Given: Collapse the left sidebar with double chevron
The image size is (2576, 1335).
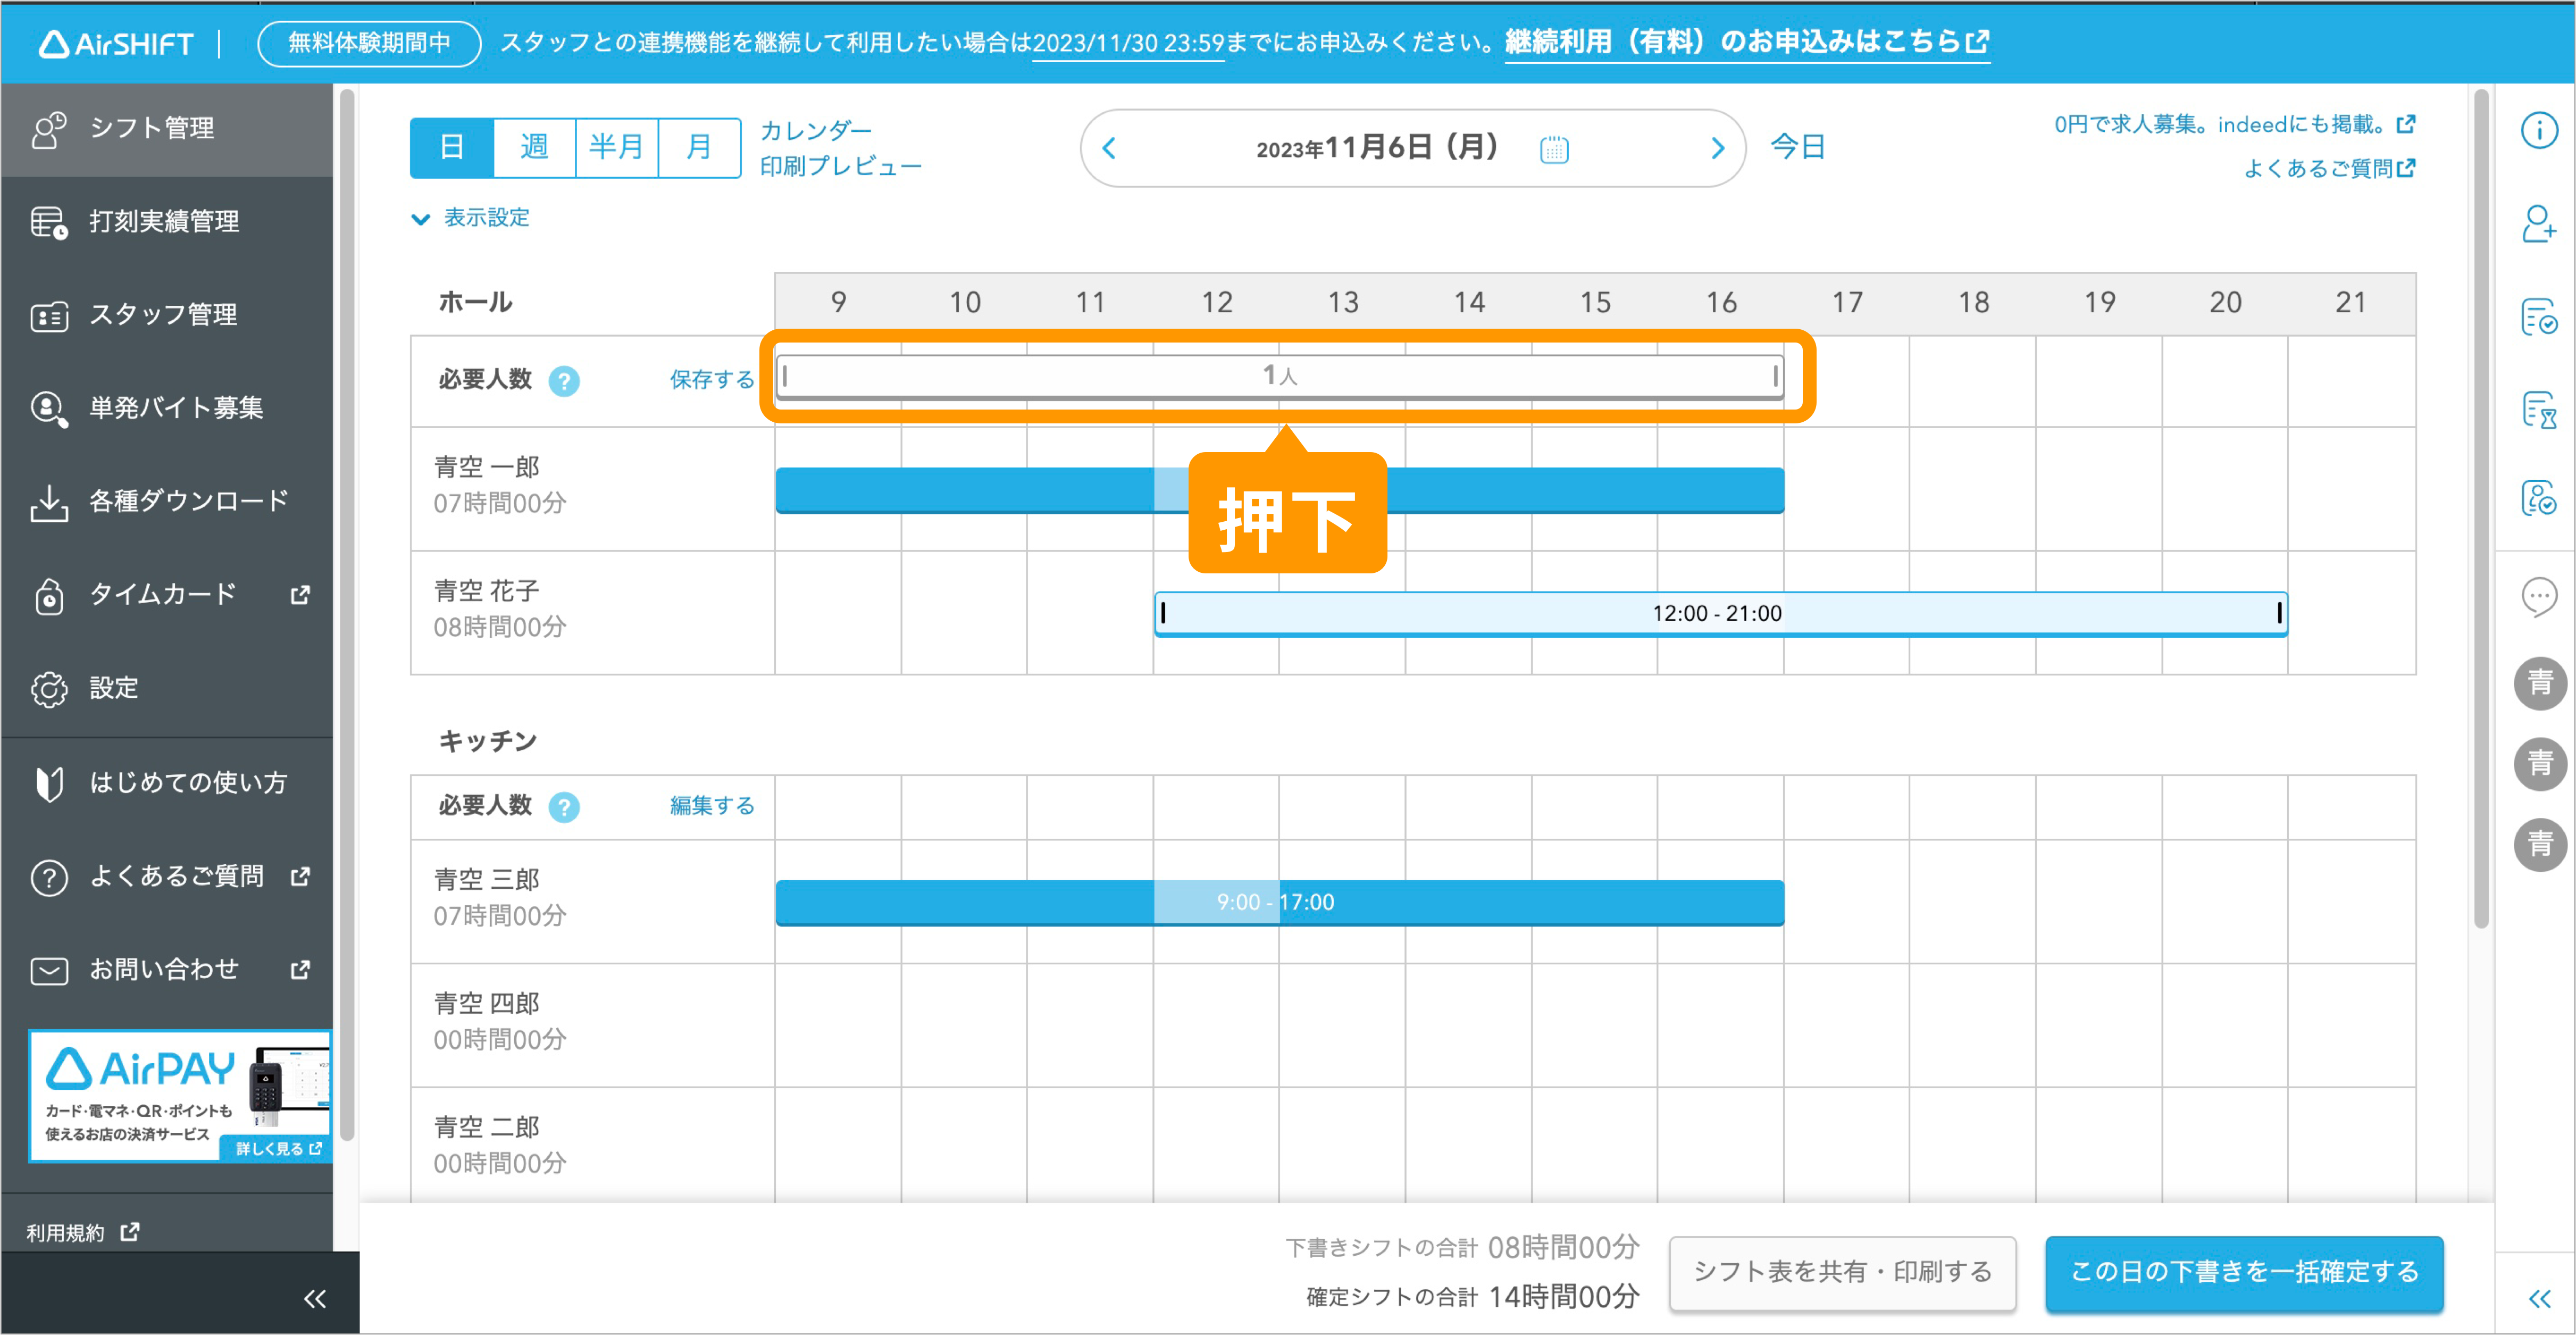Looking at the screenshot, I should coord(314,1298).
